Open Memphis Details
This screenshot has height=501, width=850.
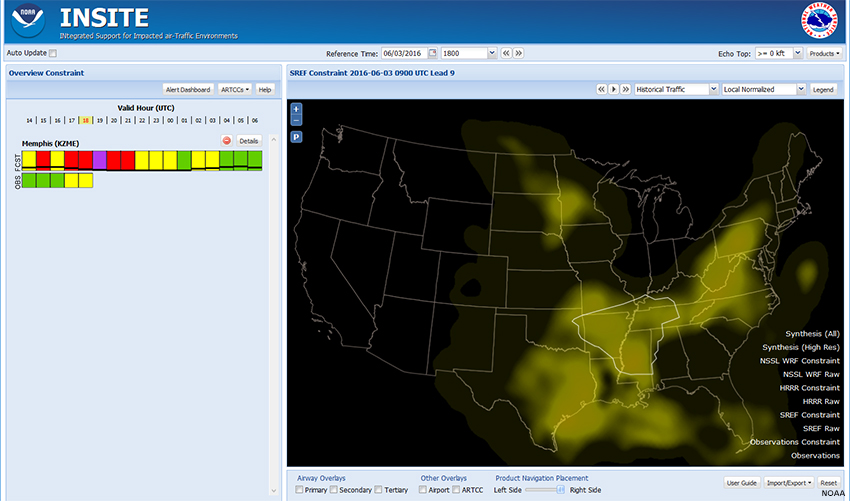249,141
